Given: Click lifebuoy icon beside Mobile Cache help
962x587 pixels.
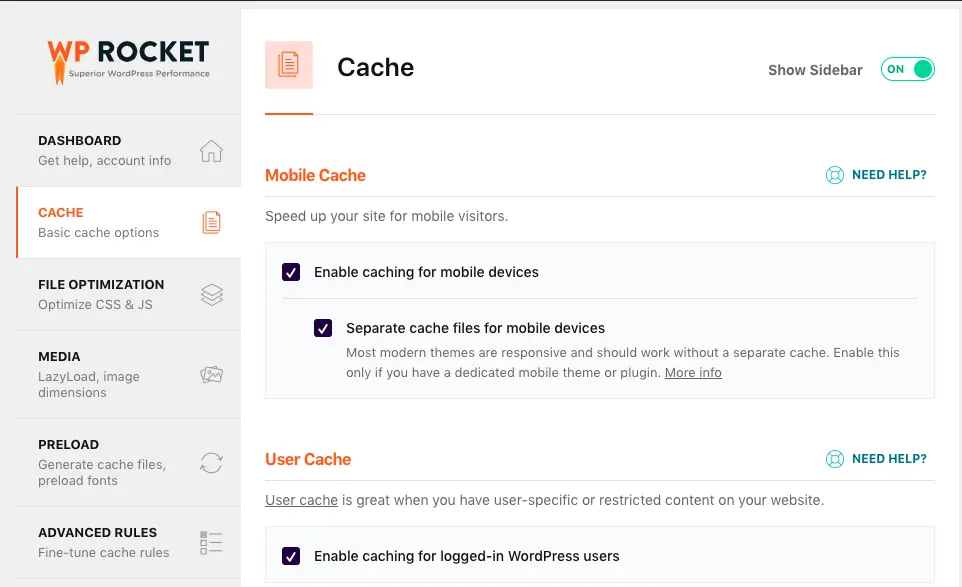Looking at the screenshot, I should click(835, 175).
